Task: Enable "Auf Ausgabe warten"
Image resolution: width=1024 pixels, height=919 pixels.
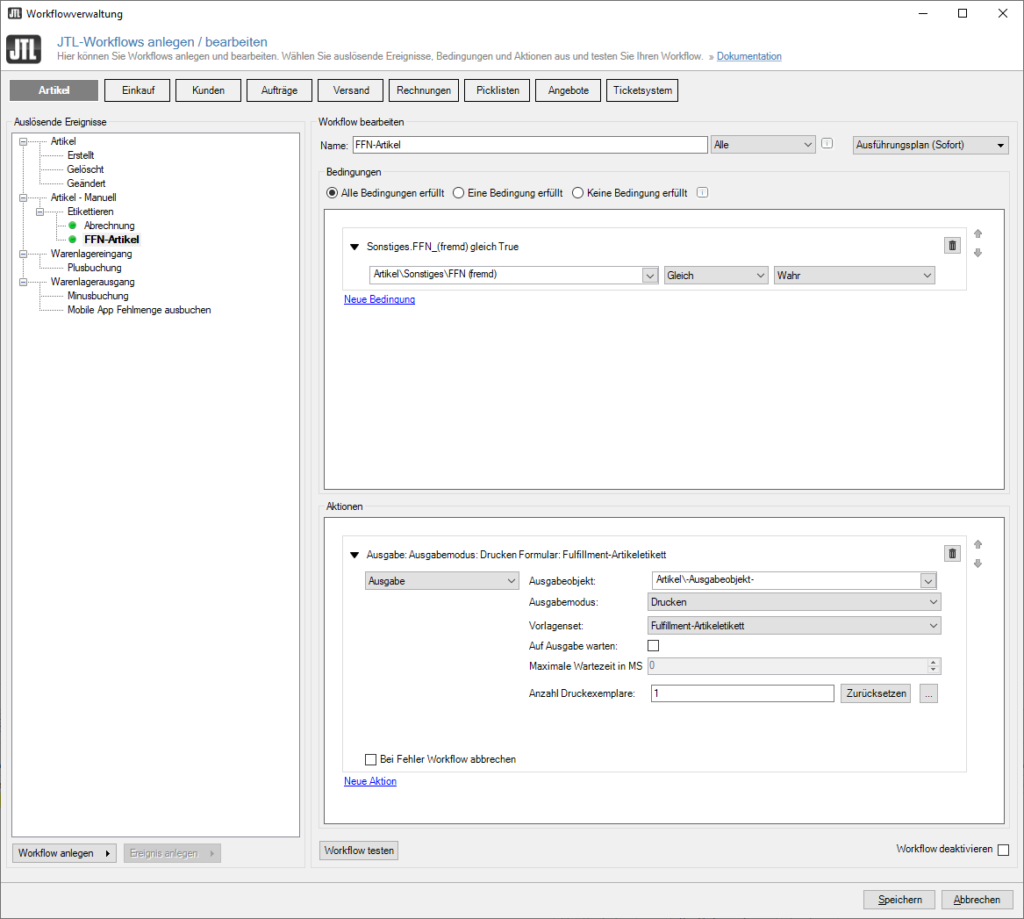Action: (x=654, y=645)
